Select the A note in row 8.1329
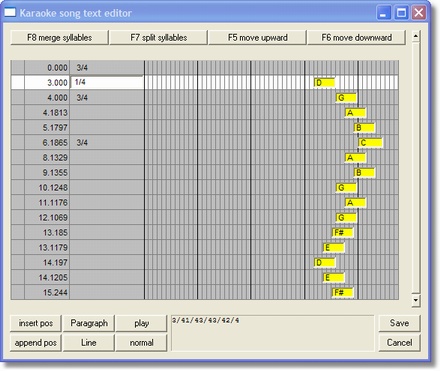The image size is (440, 371). [x=355, y=158]
